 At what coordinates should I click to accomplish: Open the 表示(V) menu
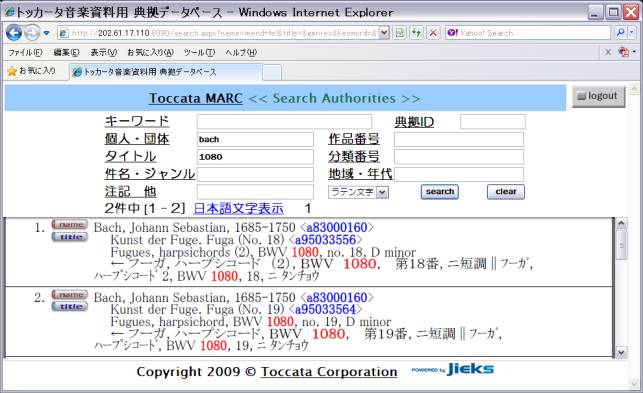coord(103,53)
